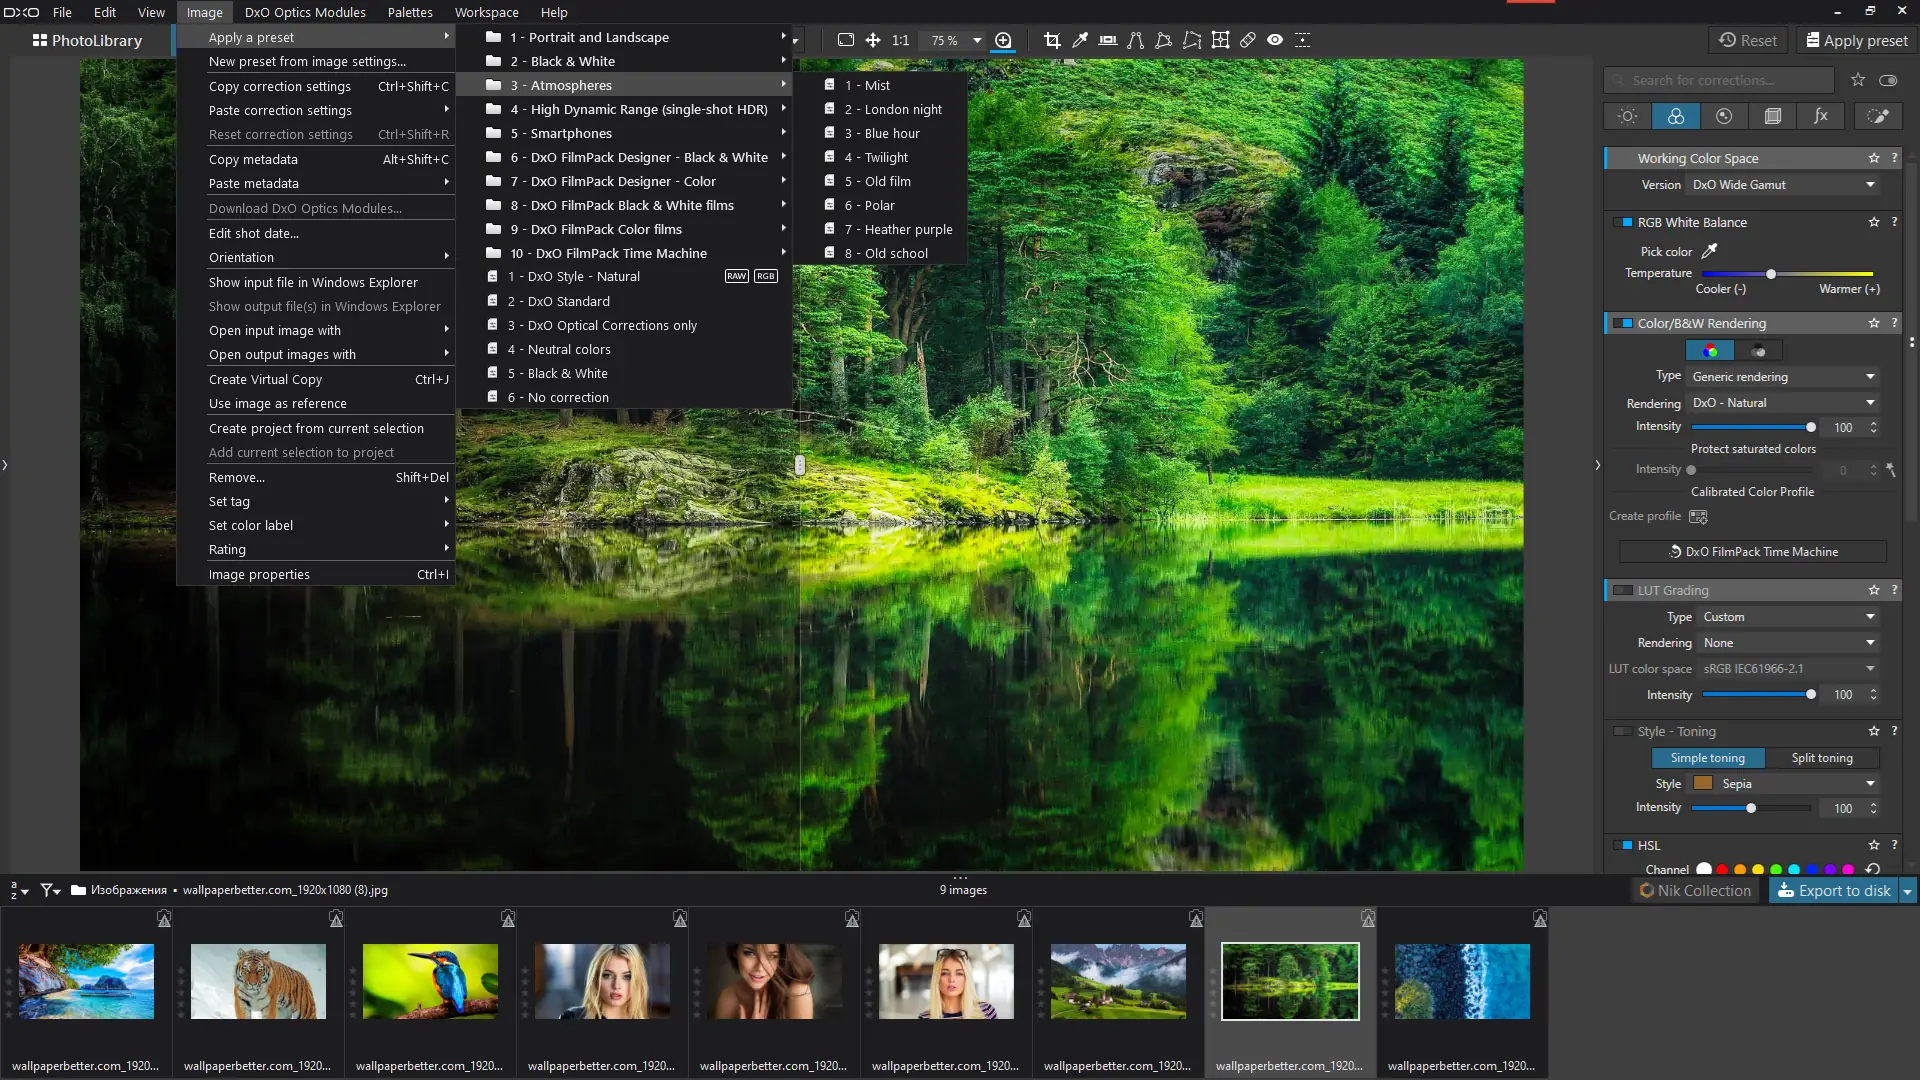The width and height of the screenshot is (1920, 1080).
Task: Toggle active corrections switch beside search
Action: 1888,80
